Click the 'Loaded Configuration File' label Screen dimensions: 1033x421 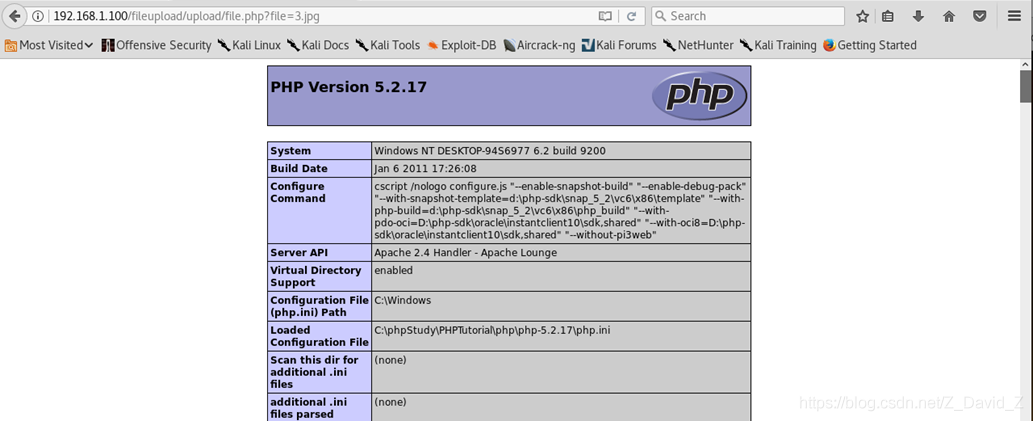pyautogui.click(x=319, y=336)
